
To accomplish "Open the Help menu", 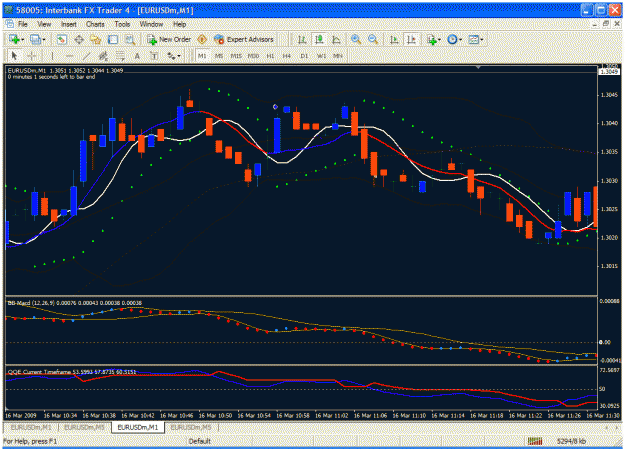I will point(179,24).
